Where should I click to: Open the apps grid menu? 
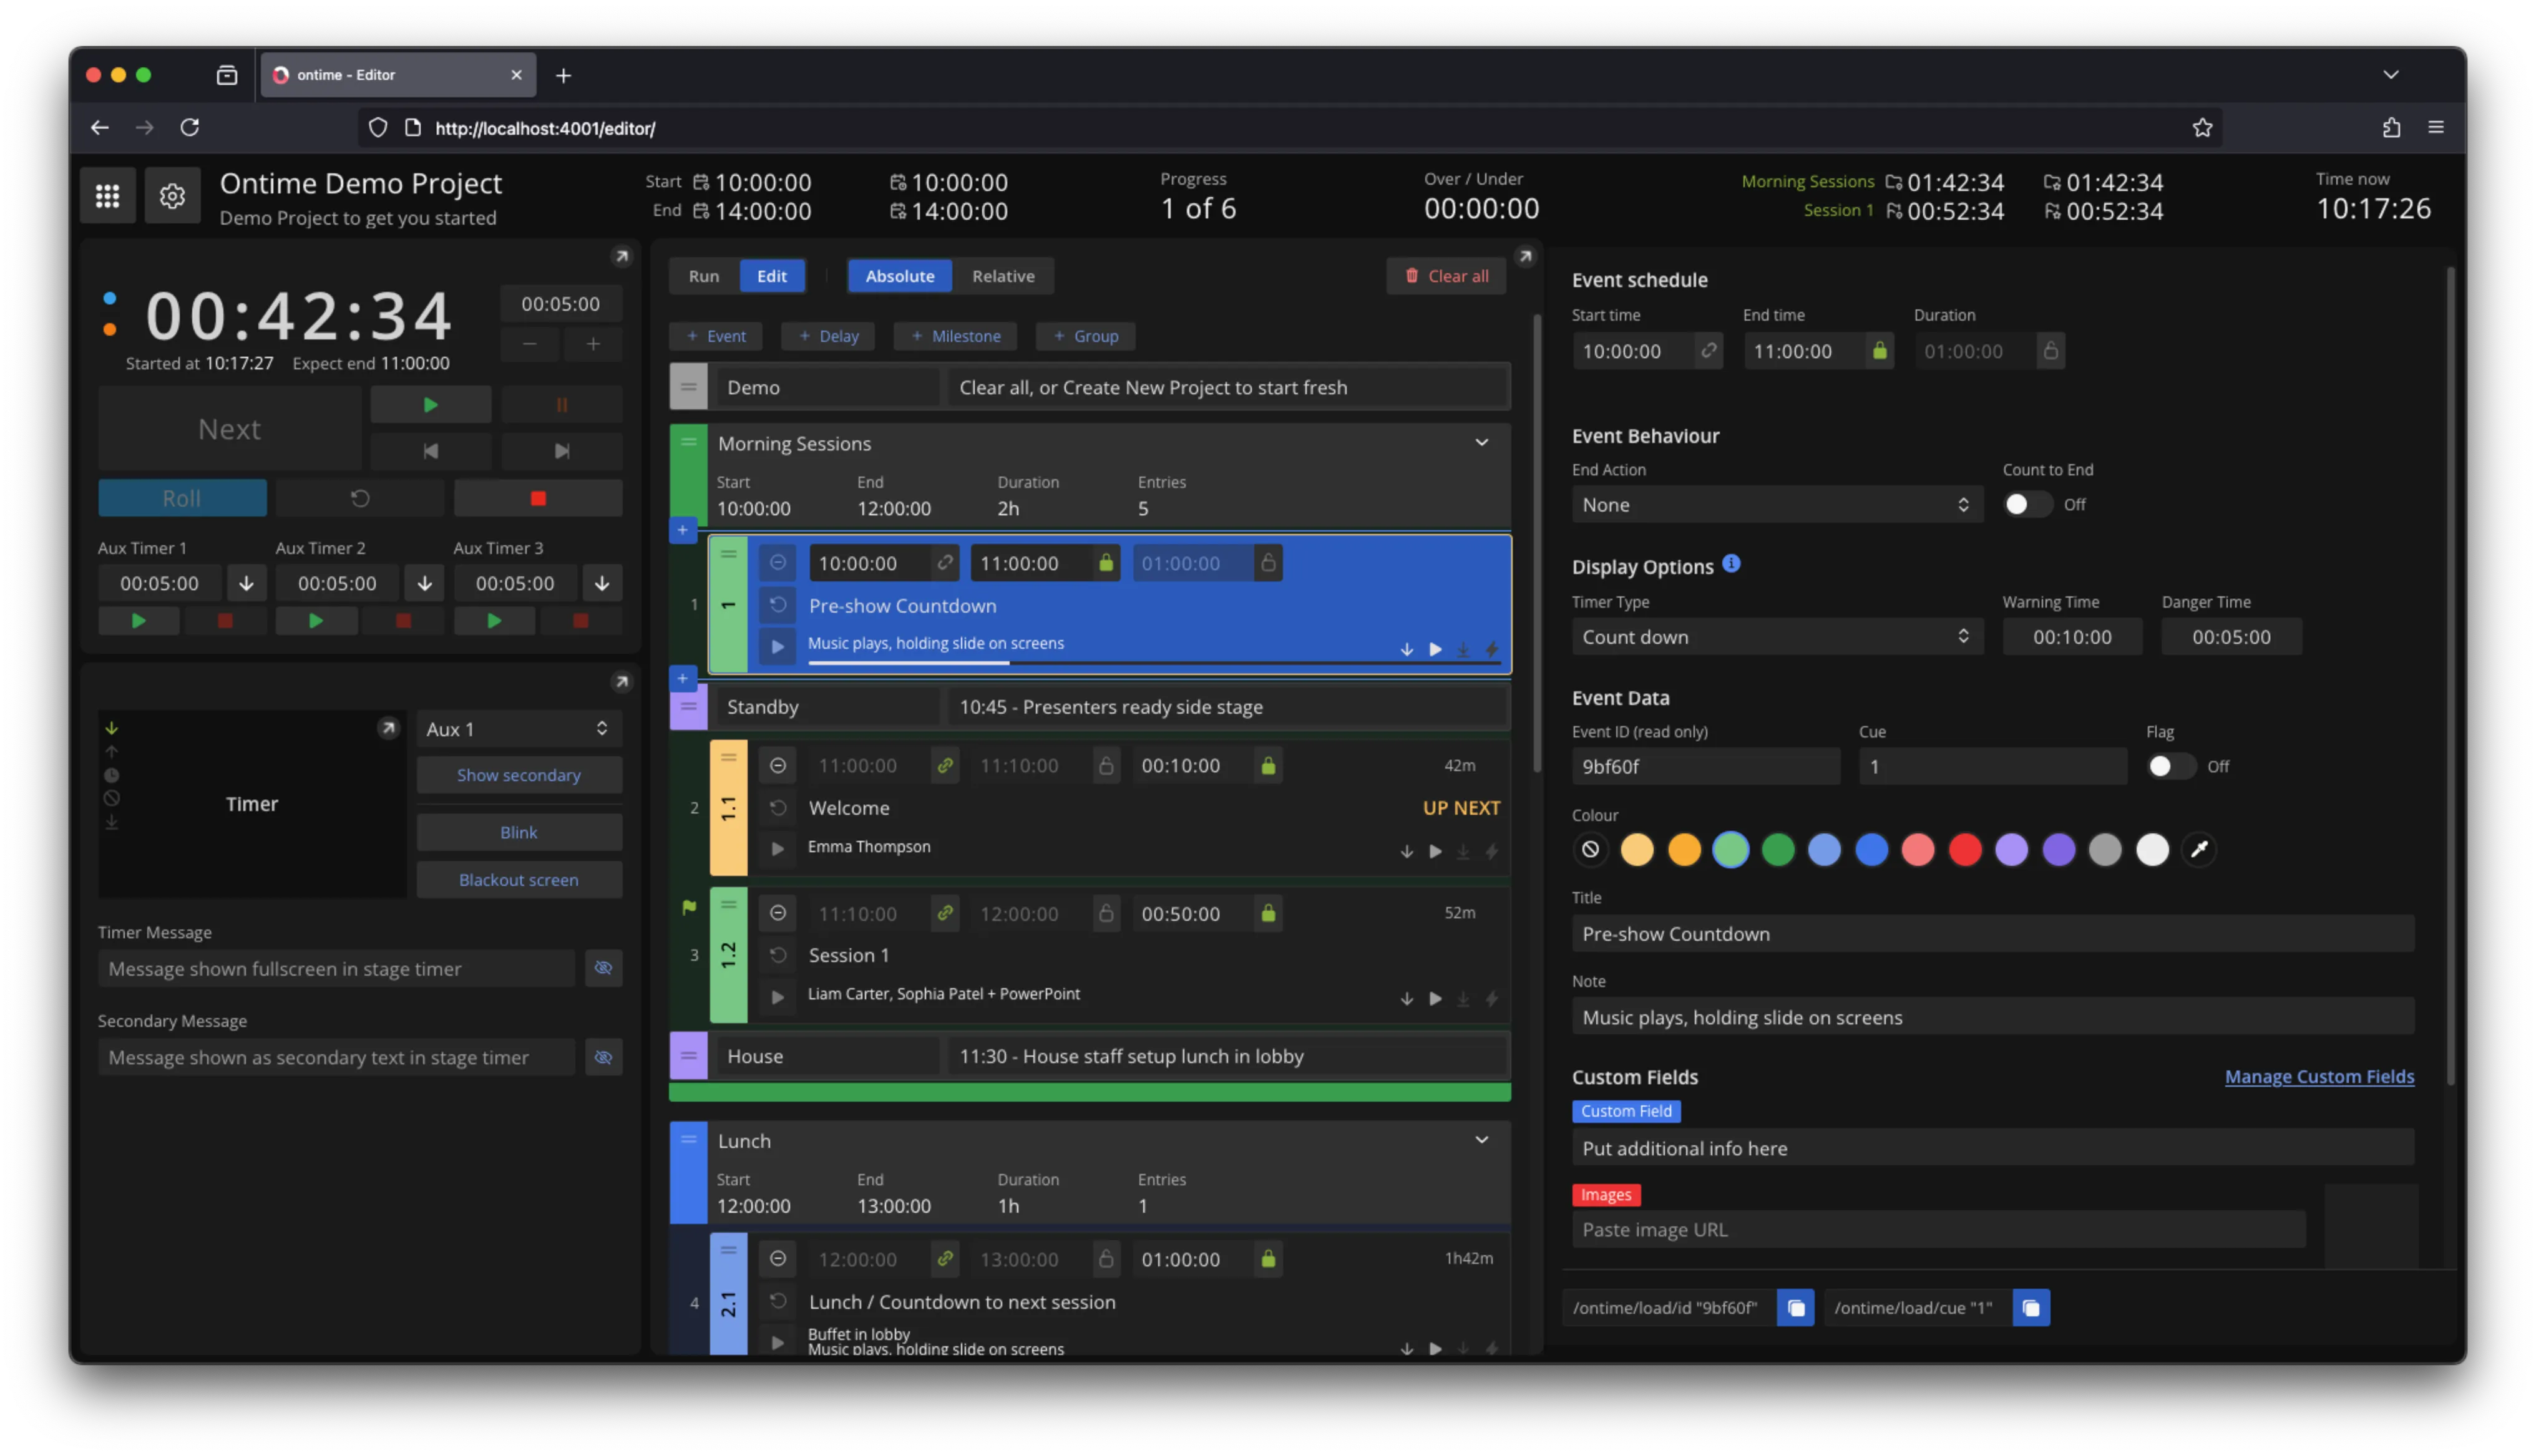[x=108, y=196]
